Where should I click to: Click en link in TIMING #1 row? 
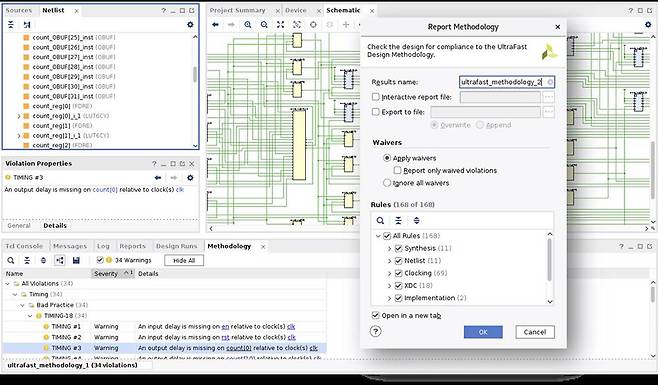point(225,327)
